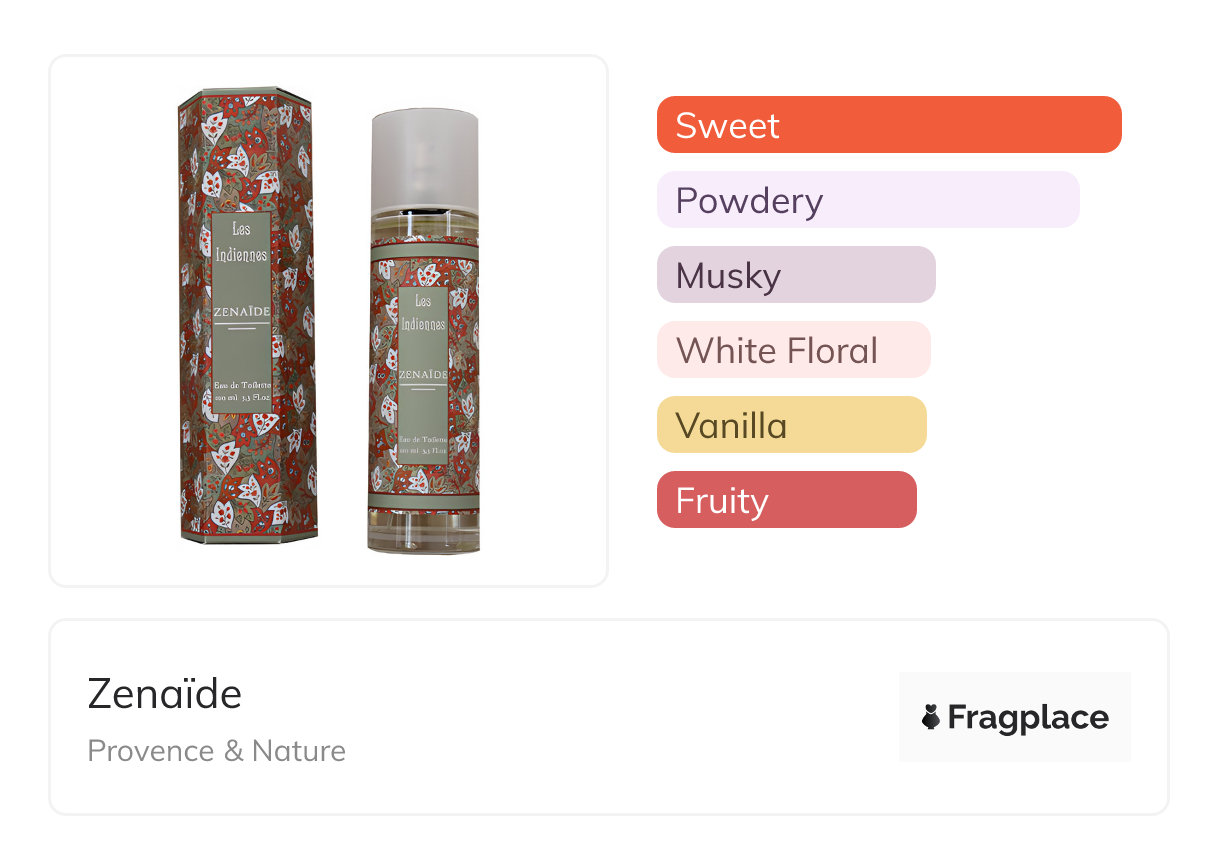Click the Musky accord bar
Viewport: 1218px width, 864px height.
(795, 275)
